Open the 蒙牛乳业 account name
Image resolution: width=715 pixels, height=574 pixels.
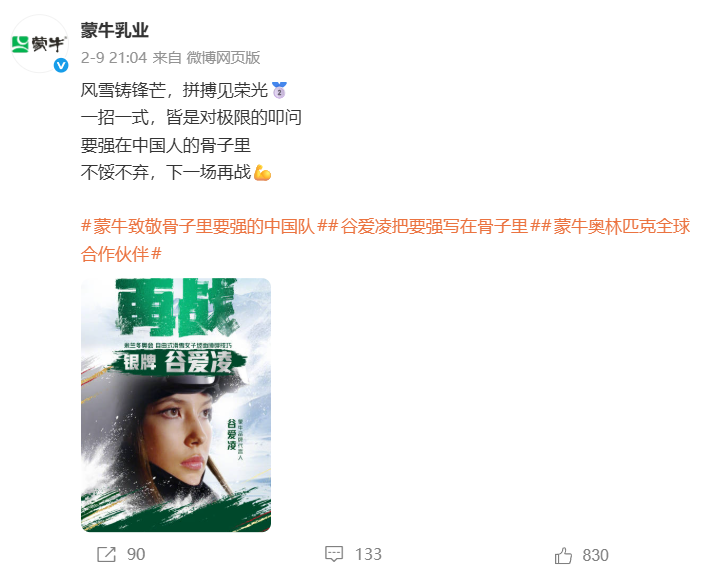(x=115, y=31)
